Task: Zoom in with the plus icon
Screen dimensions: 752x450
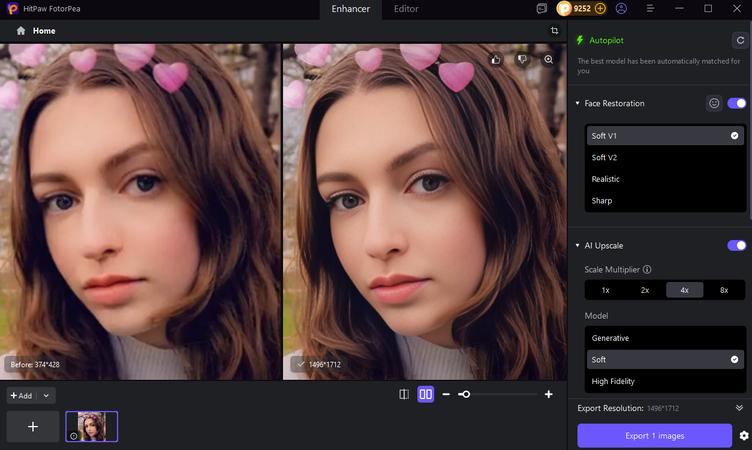Action: 549,394
